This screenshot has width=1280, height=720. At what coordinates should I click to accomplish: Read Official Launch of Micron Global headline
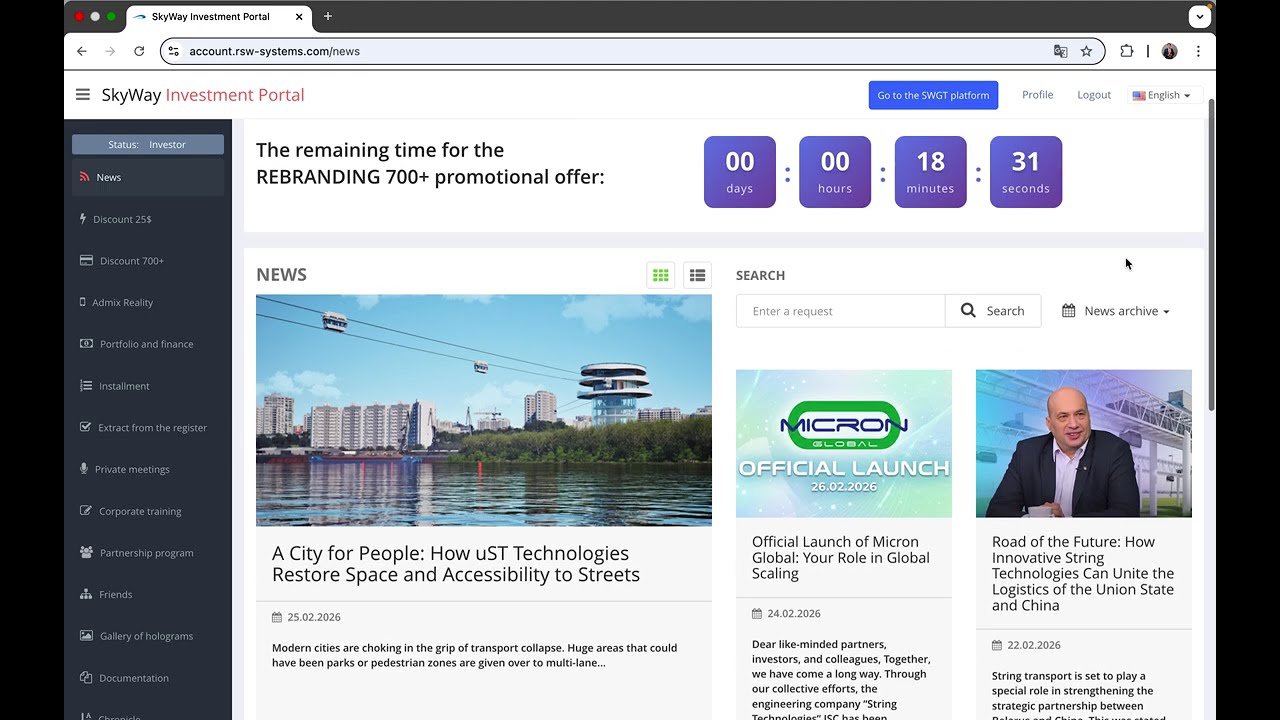[x=841, y=558]
